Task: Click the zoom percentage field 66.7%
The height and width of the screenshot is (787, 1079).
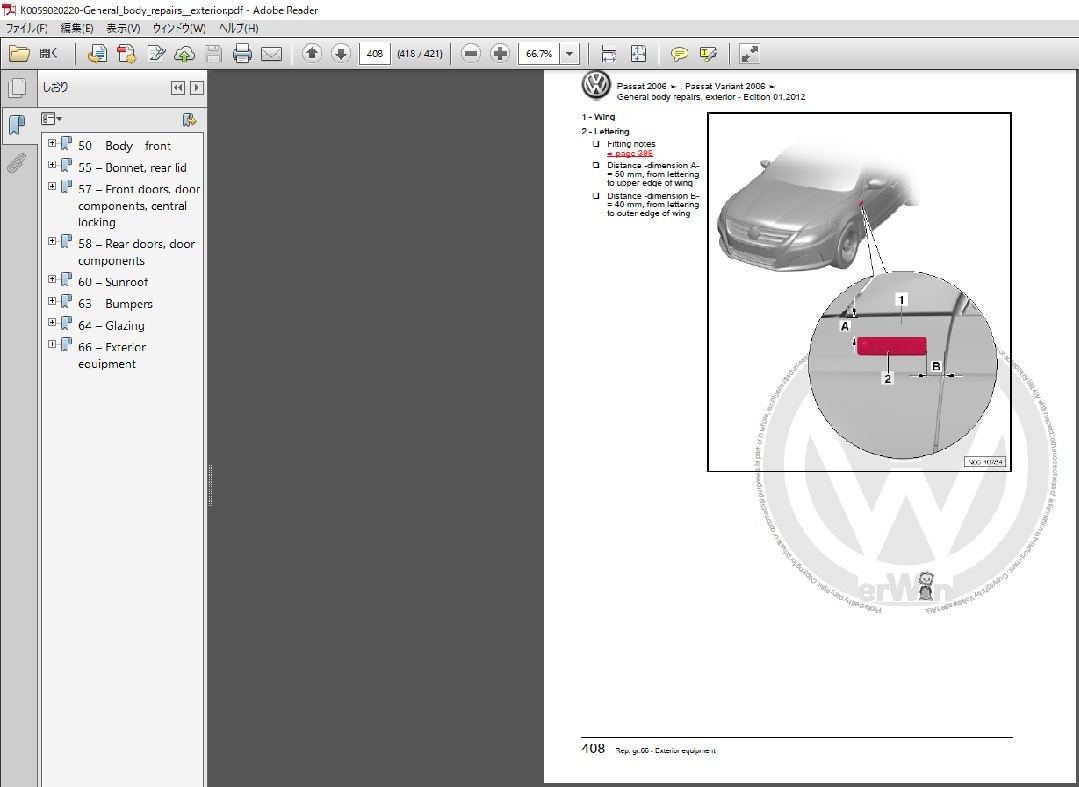Action: pos(540,54)
